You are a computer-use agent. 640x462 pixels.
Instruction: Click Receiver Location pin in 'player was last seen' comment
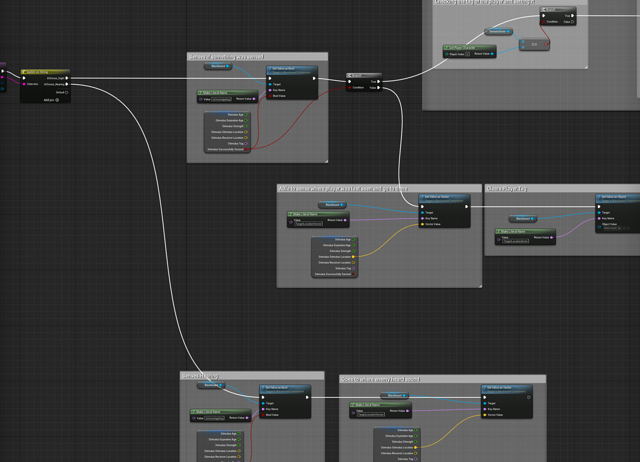pyautogui.click(x=353, y=262)
